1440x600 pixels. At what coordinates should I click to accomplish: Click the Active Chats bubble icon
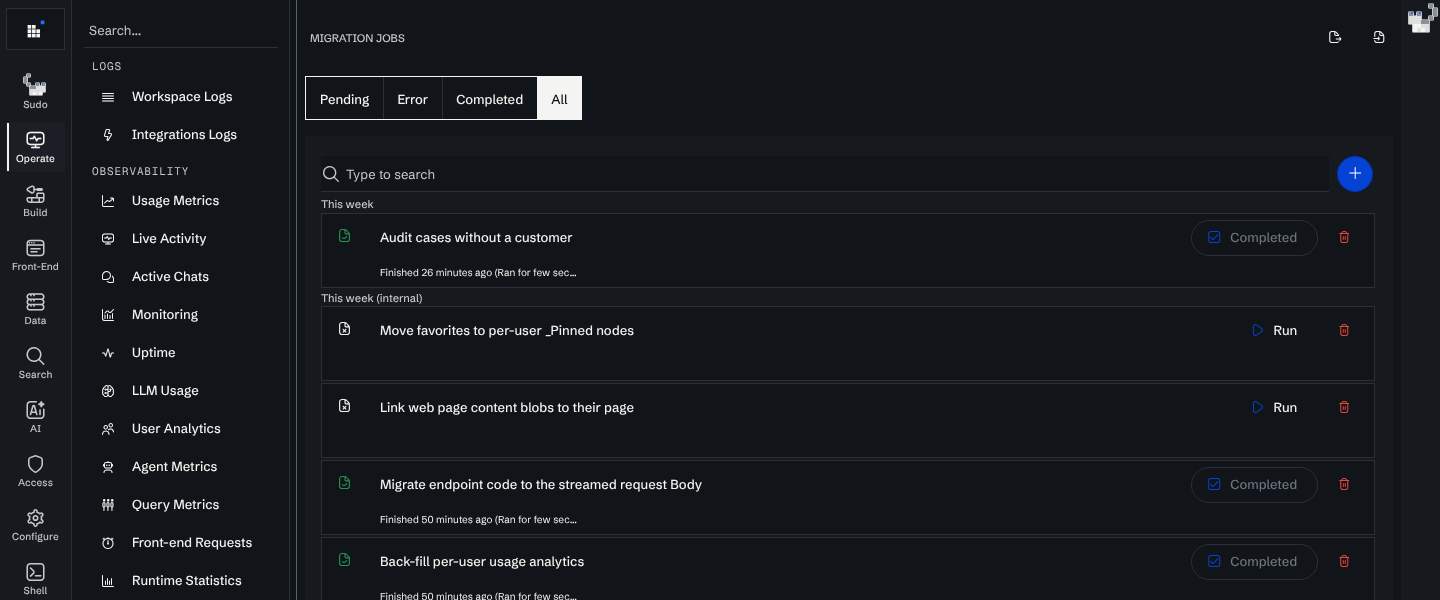point(108,277)
